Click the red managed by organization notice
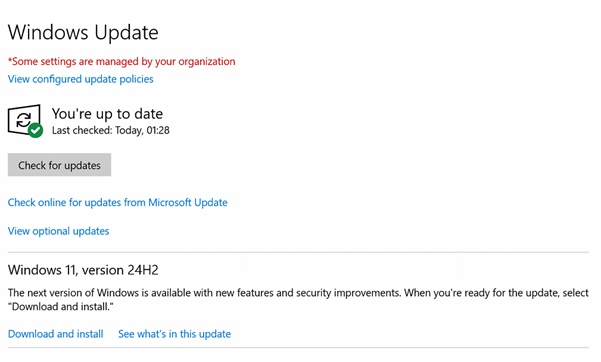The height and width of the screenshot is (362, 601). [122, 61]
